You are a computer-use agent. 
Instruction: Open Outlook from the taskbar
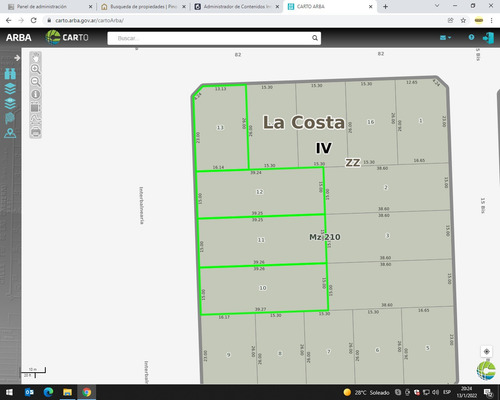point(29,392)
